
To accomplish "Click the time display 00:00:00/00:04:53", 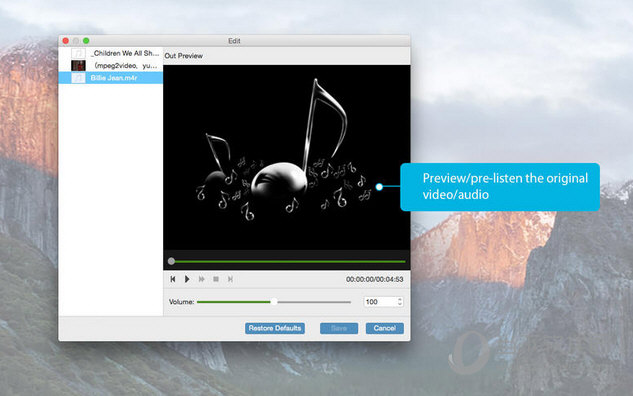I will (x=375, y=279).
